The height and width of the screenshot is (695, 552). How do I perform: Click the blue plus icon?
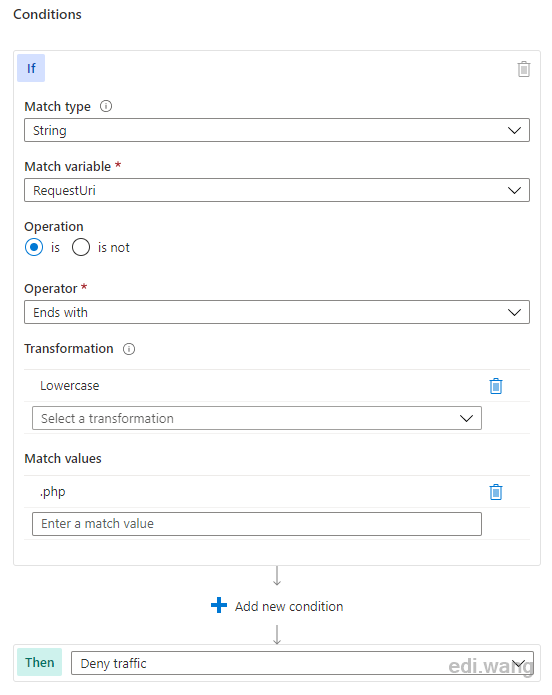(x=219, y=605)
